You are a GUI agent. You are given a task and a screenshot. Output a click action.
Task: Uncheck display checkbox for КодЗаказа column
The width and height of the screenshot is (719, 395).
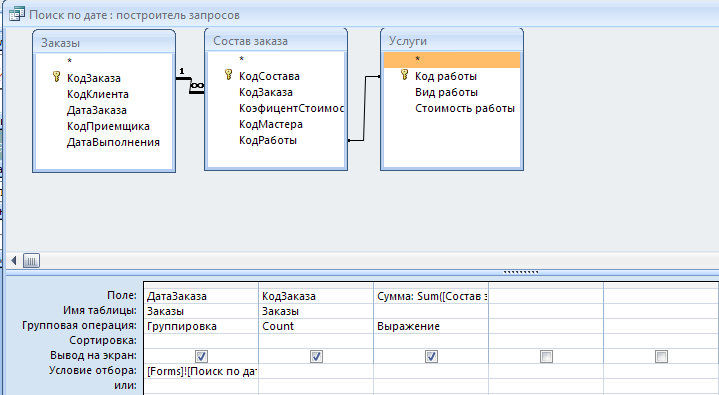(316, 356)
